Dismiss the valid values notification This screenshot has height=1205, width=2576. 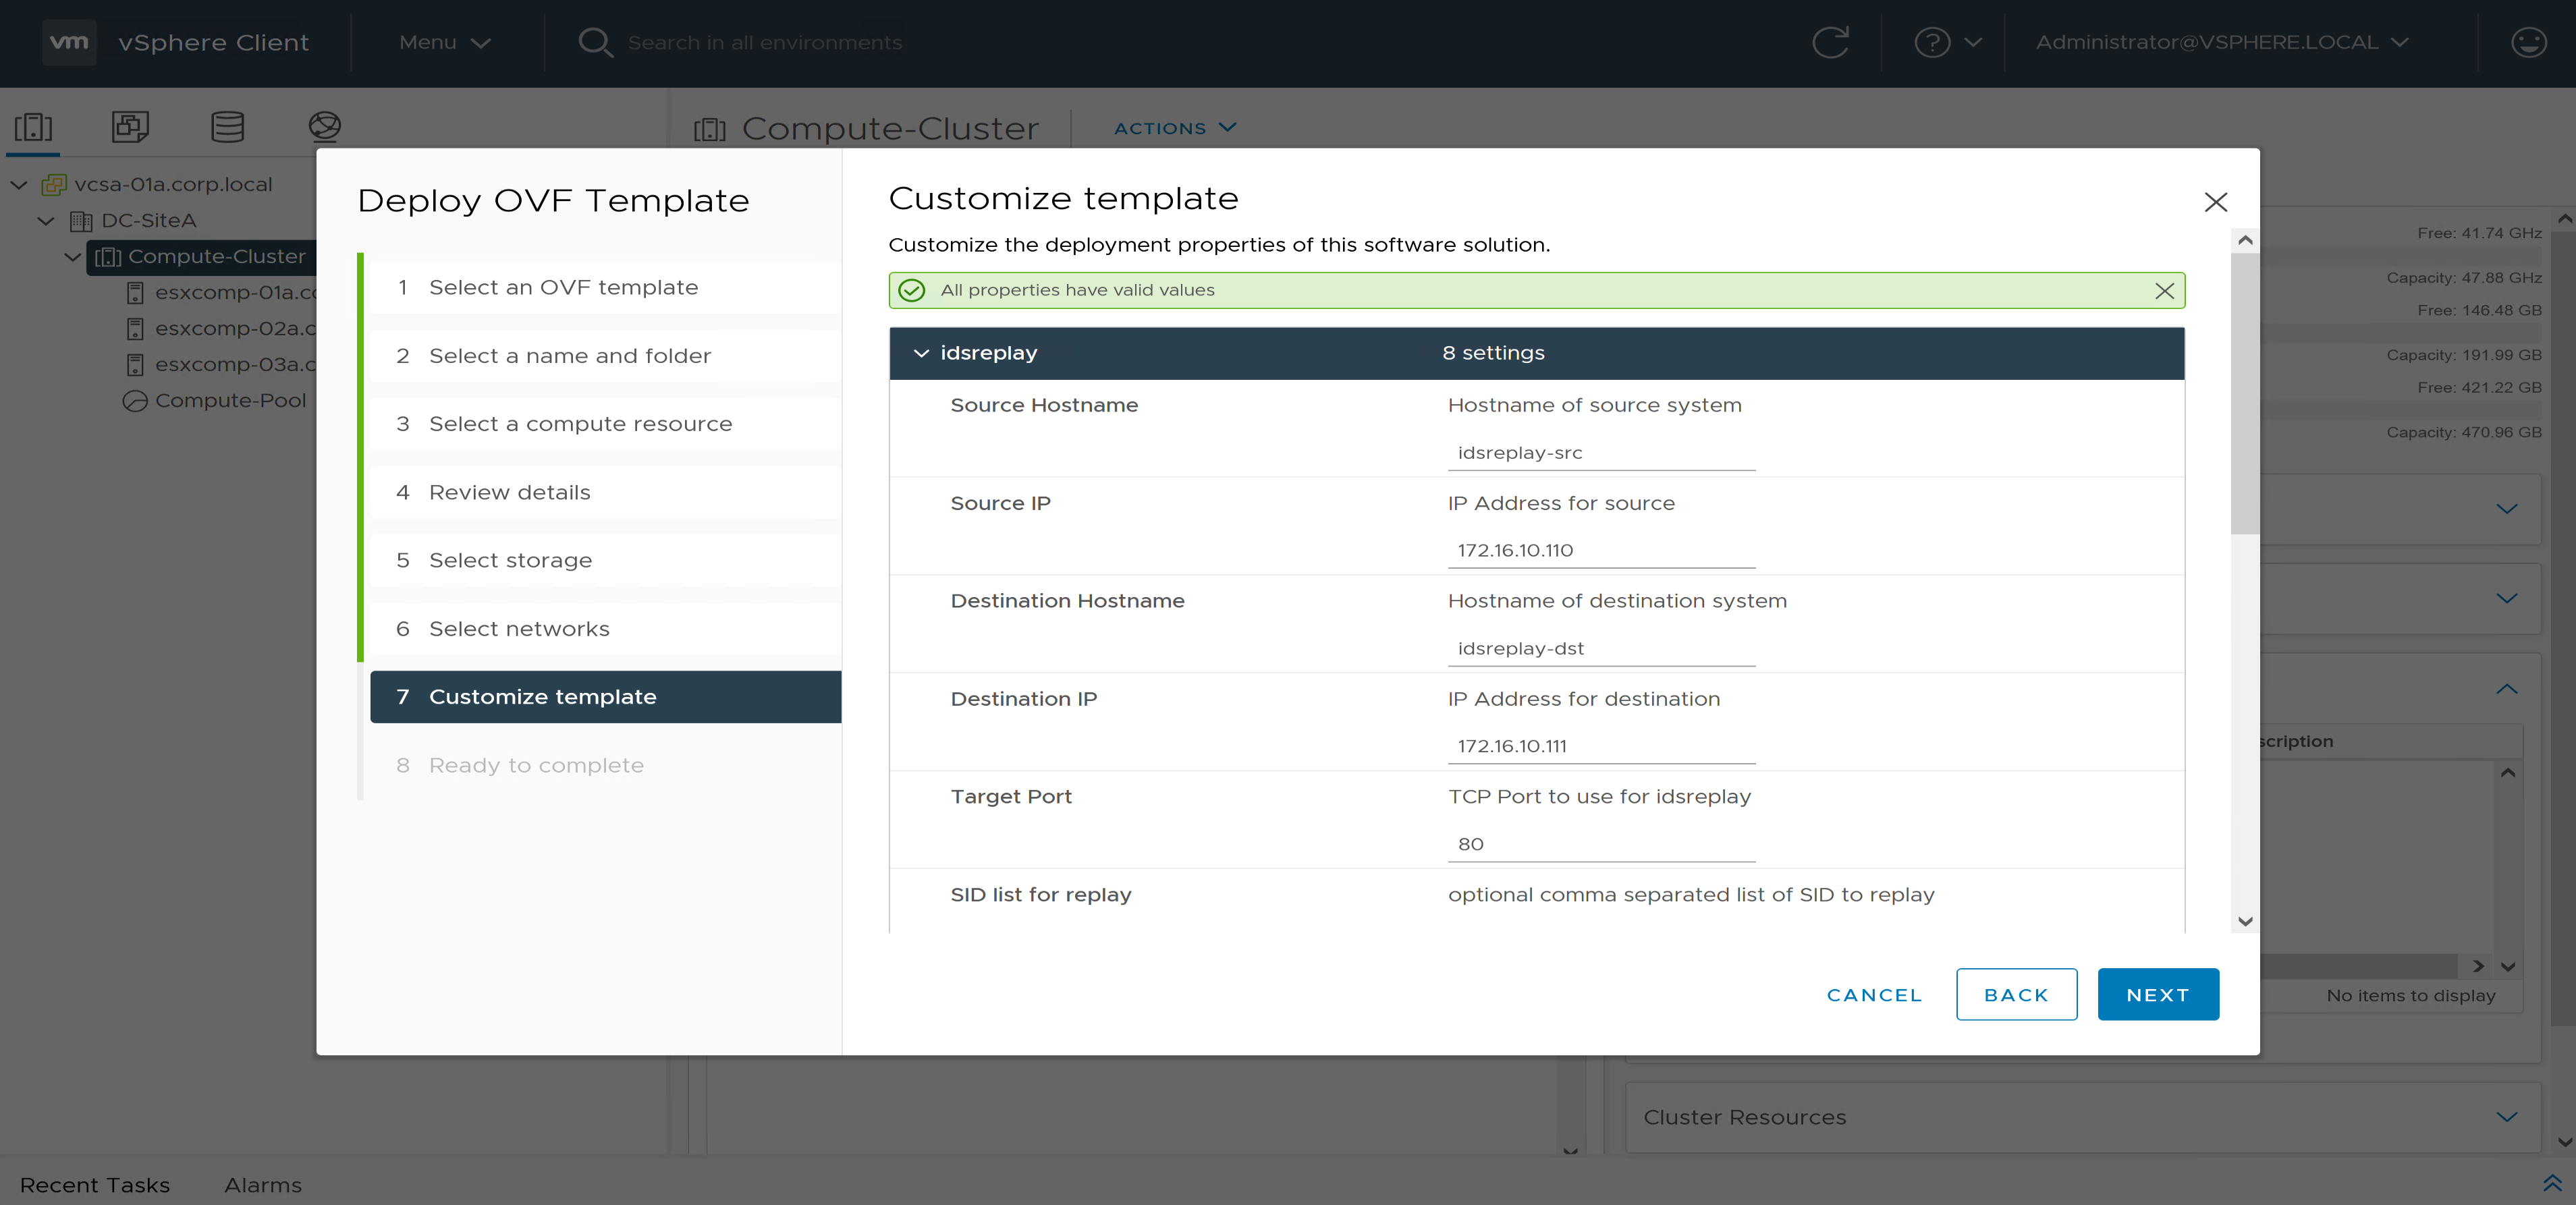(x=2164, y=291)
